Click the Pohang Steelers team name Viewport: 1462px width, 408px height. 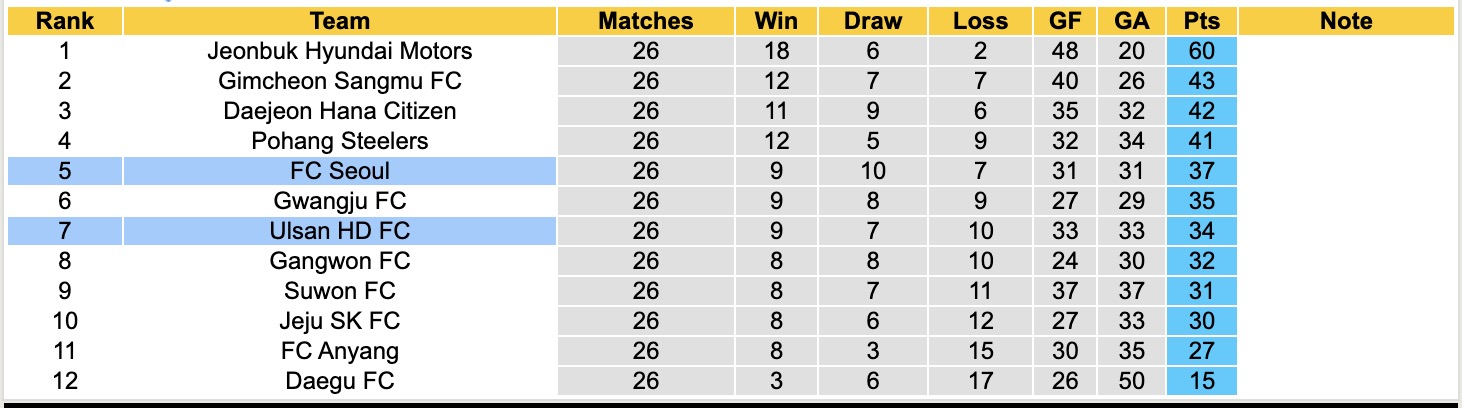click(340, 141)
